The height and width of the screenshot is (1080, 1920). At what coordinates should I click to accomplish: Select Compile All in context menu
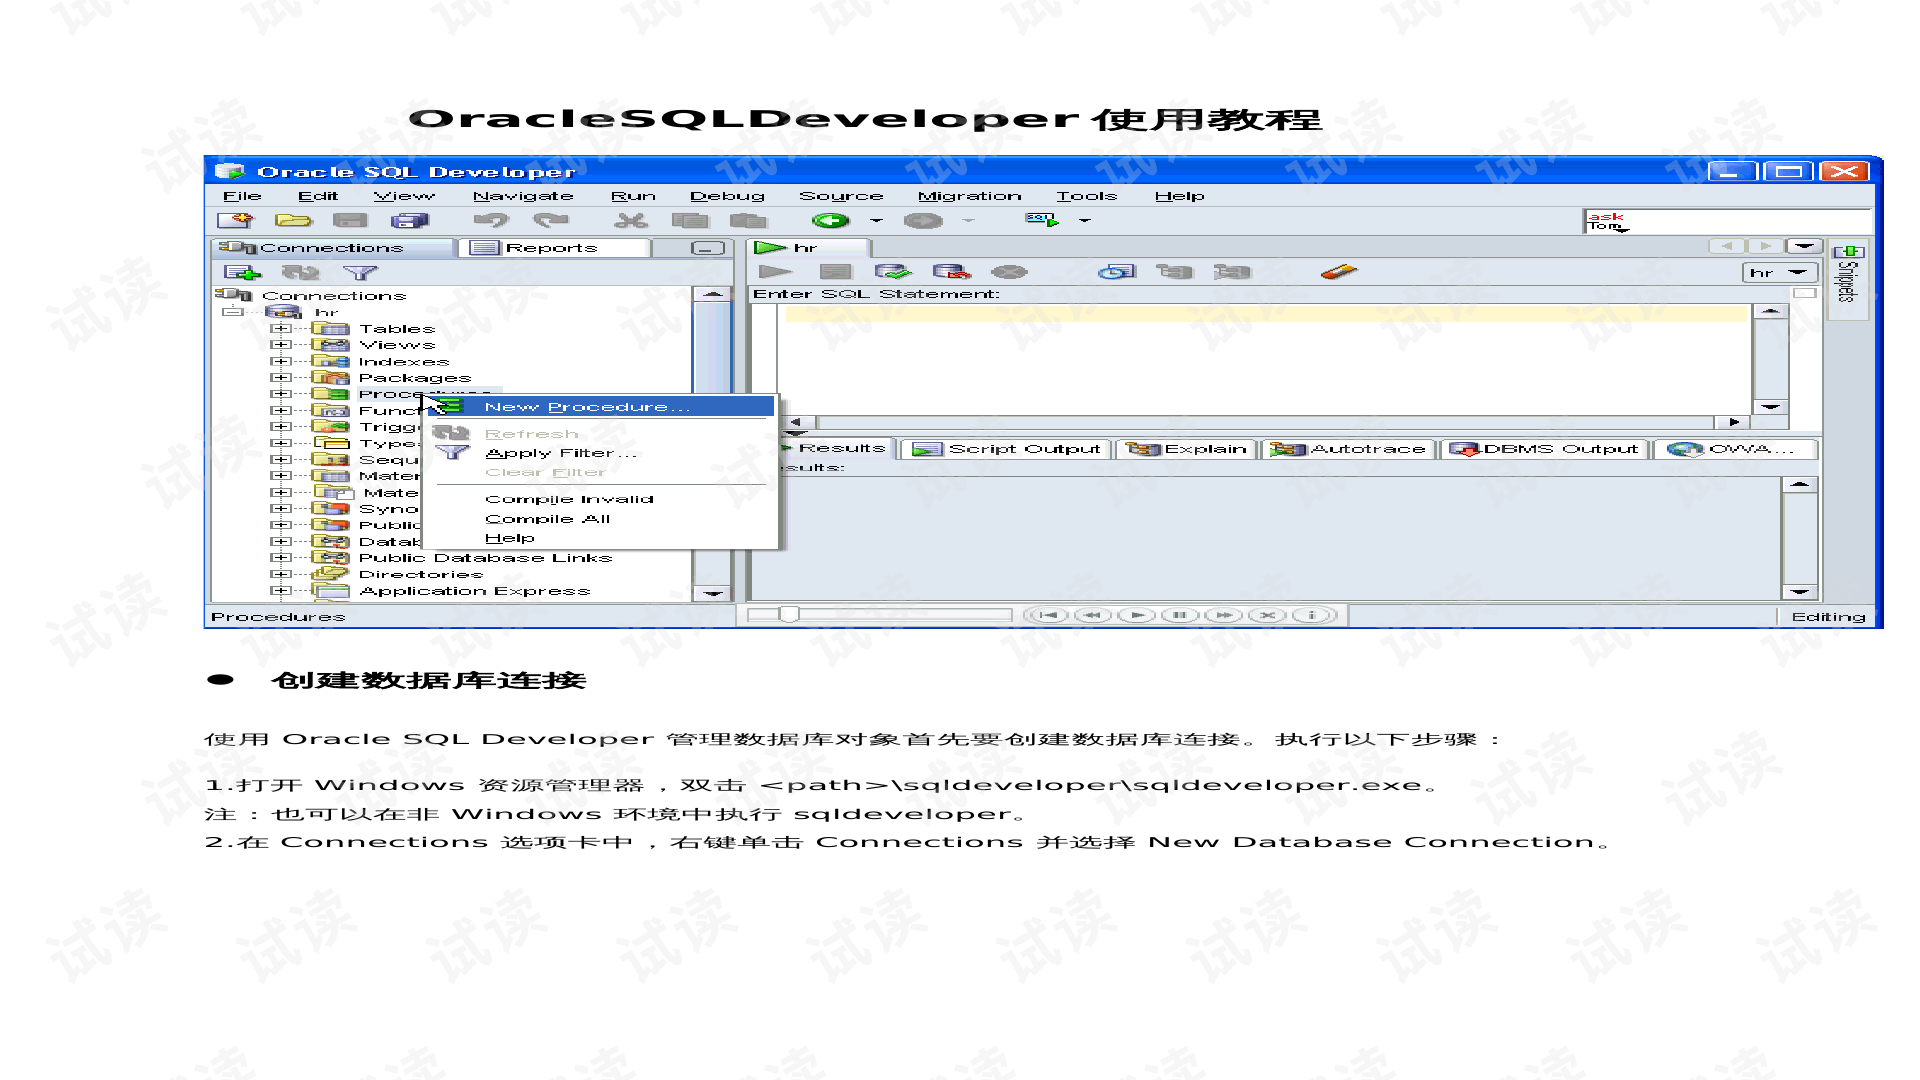click(x=547, y=519)
